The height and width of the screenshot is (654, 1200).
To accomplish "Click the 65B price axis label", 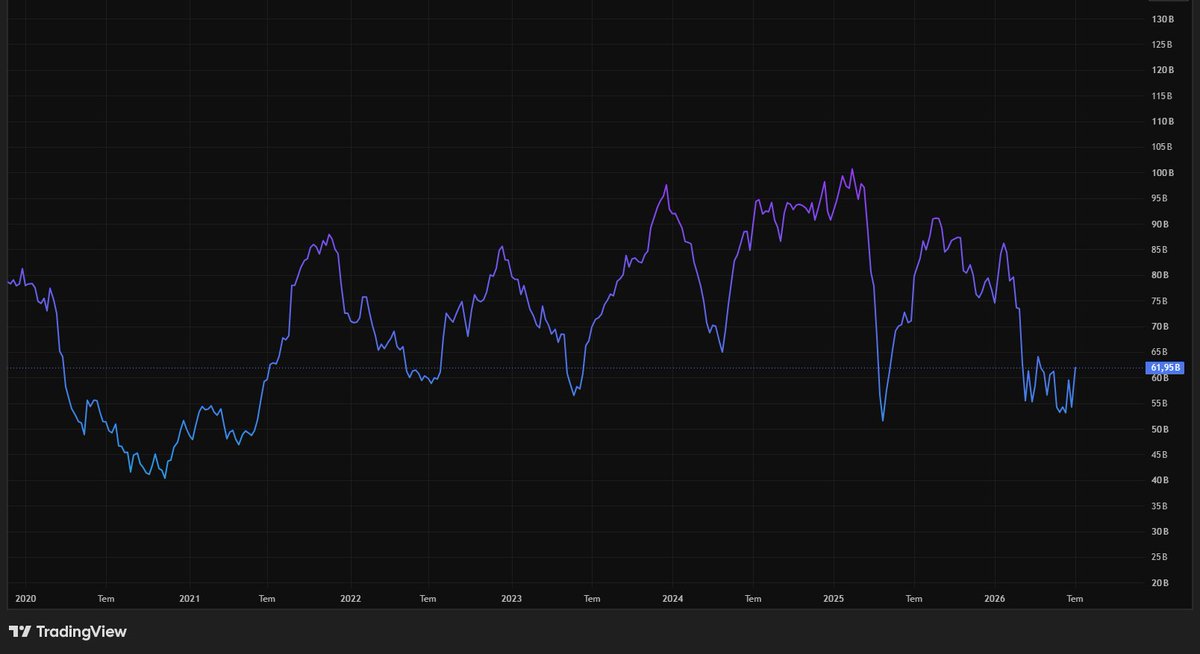I will (x=1160, y=352).
